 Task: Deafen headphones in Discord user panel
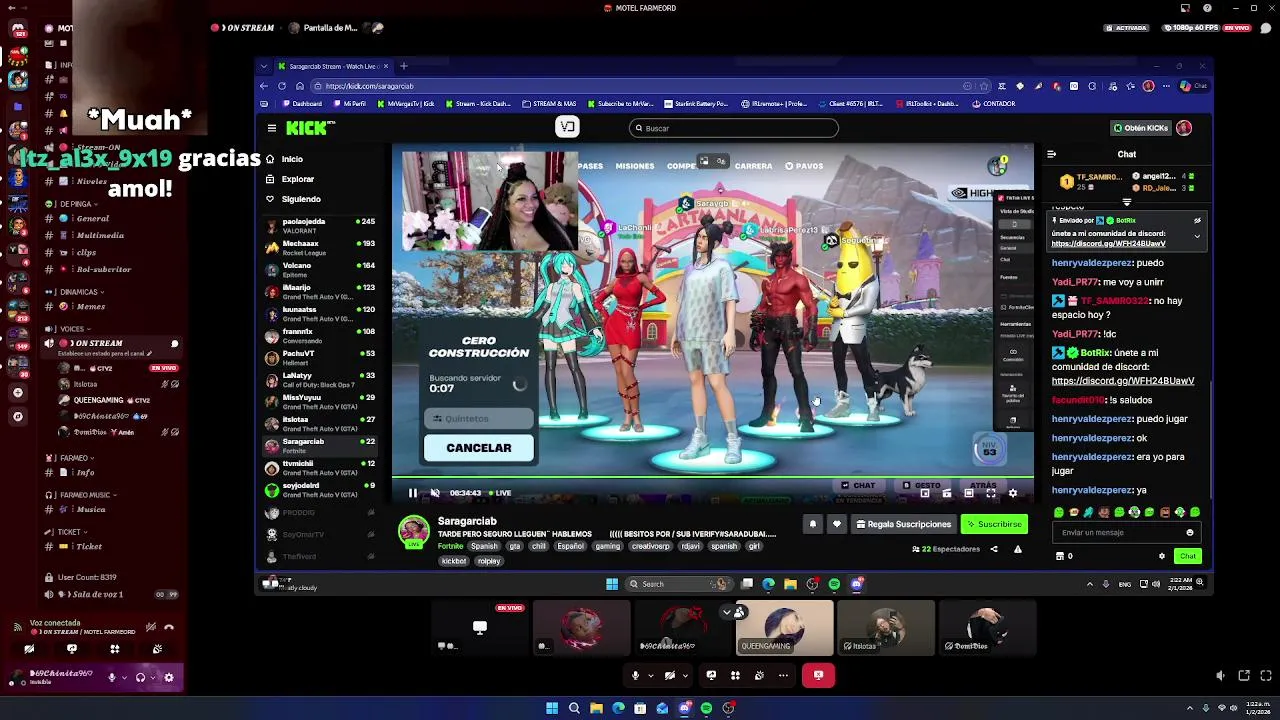coord(140,677)
